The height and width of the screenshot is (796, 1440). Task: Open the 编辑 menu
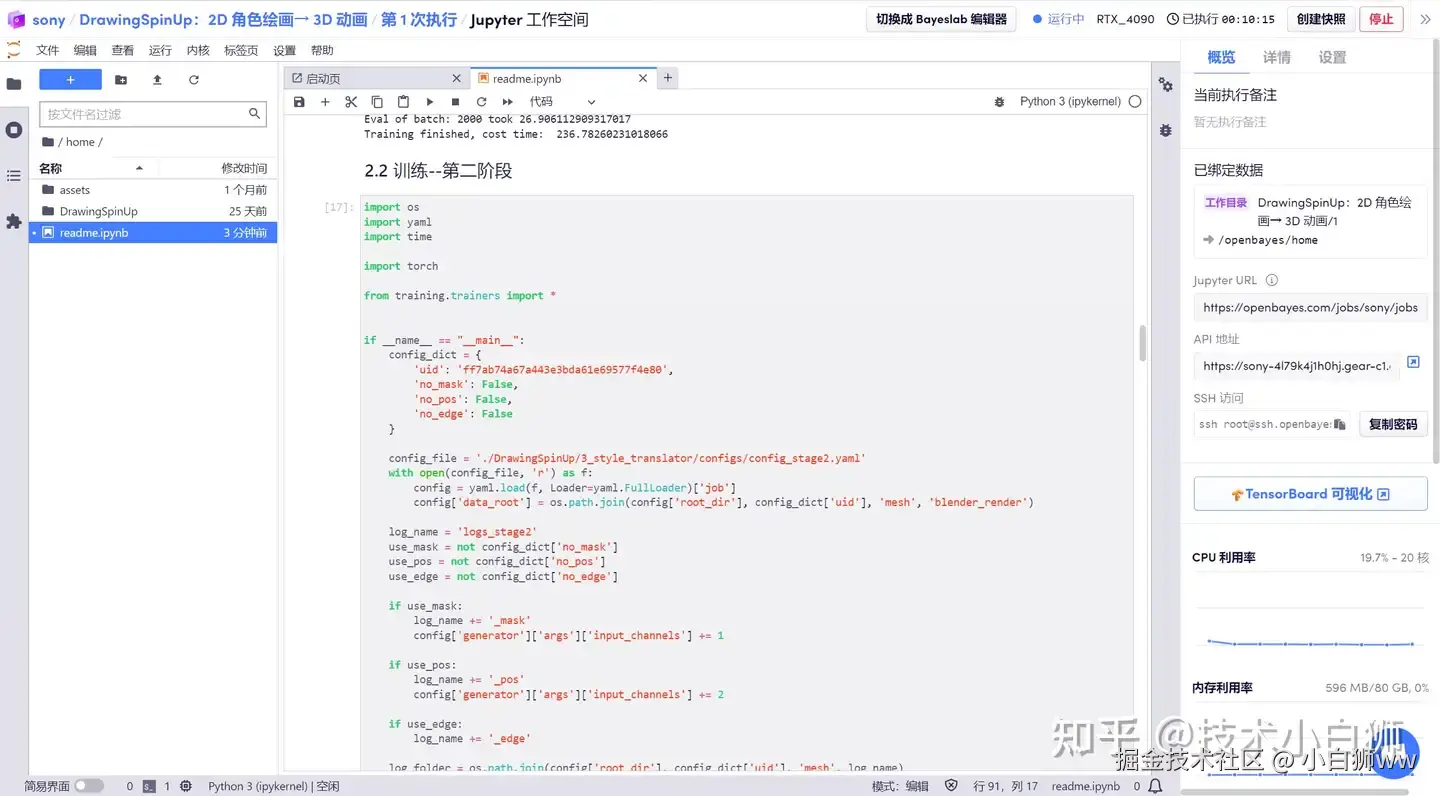[x=85, y=50]
